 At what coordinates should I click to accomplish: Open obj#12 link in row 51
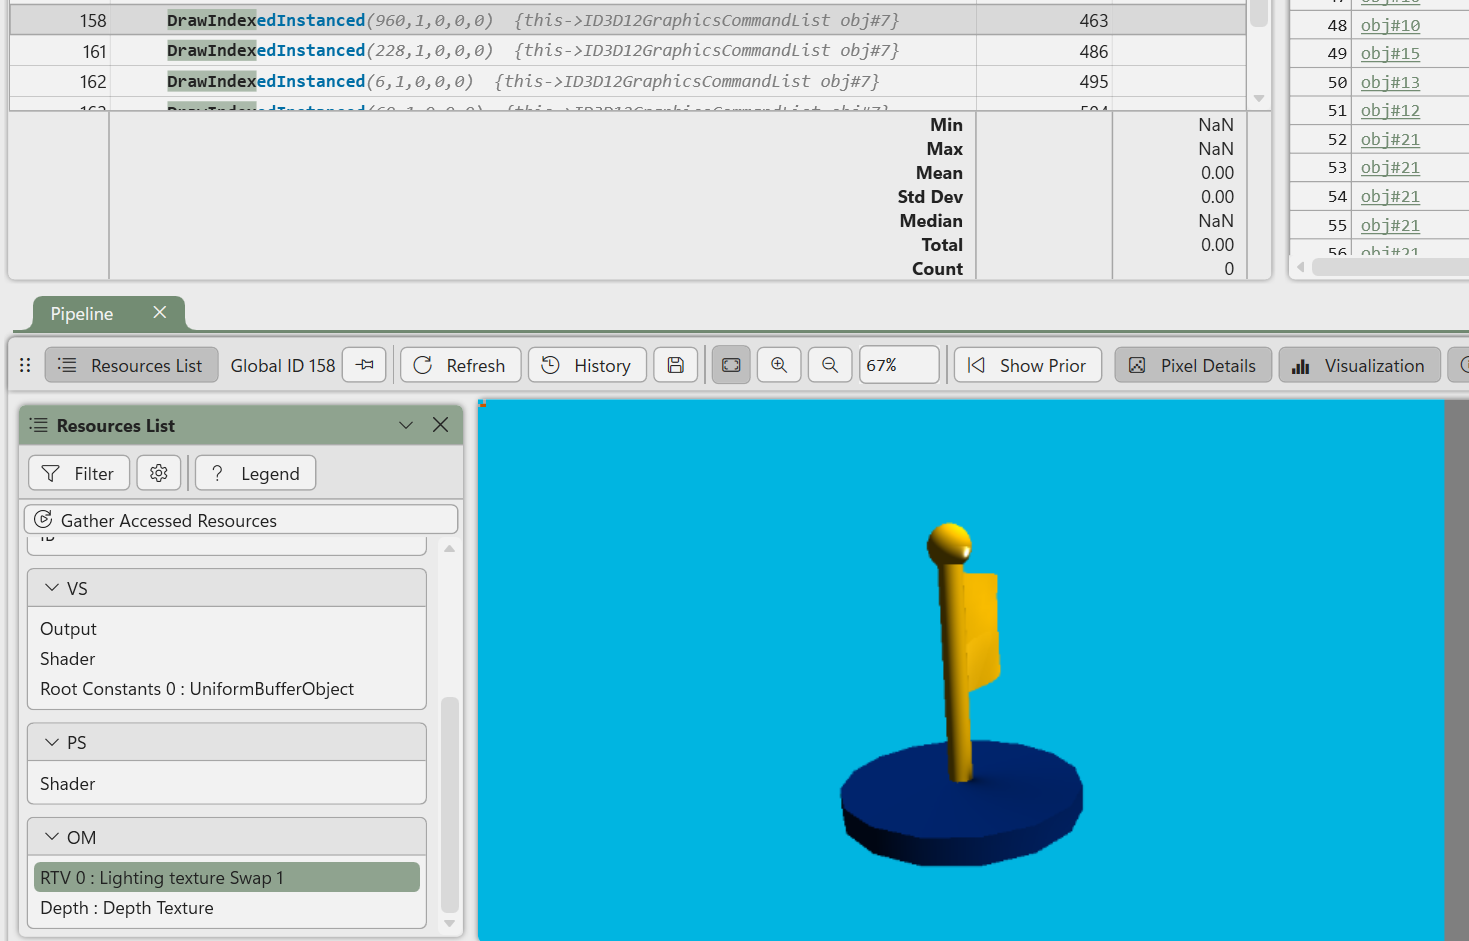point(1390,110)
